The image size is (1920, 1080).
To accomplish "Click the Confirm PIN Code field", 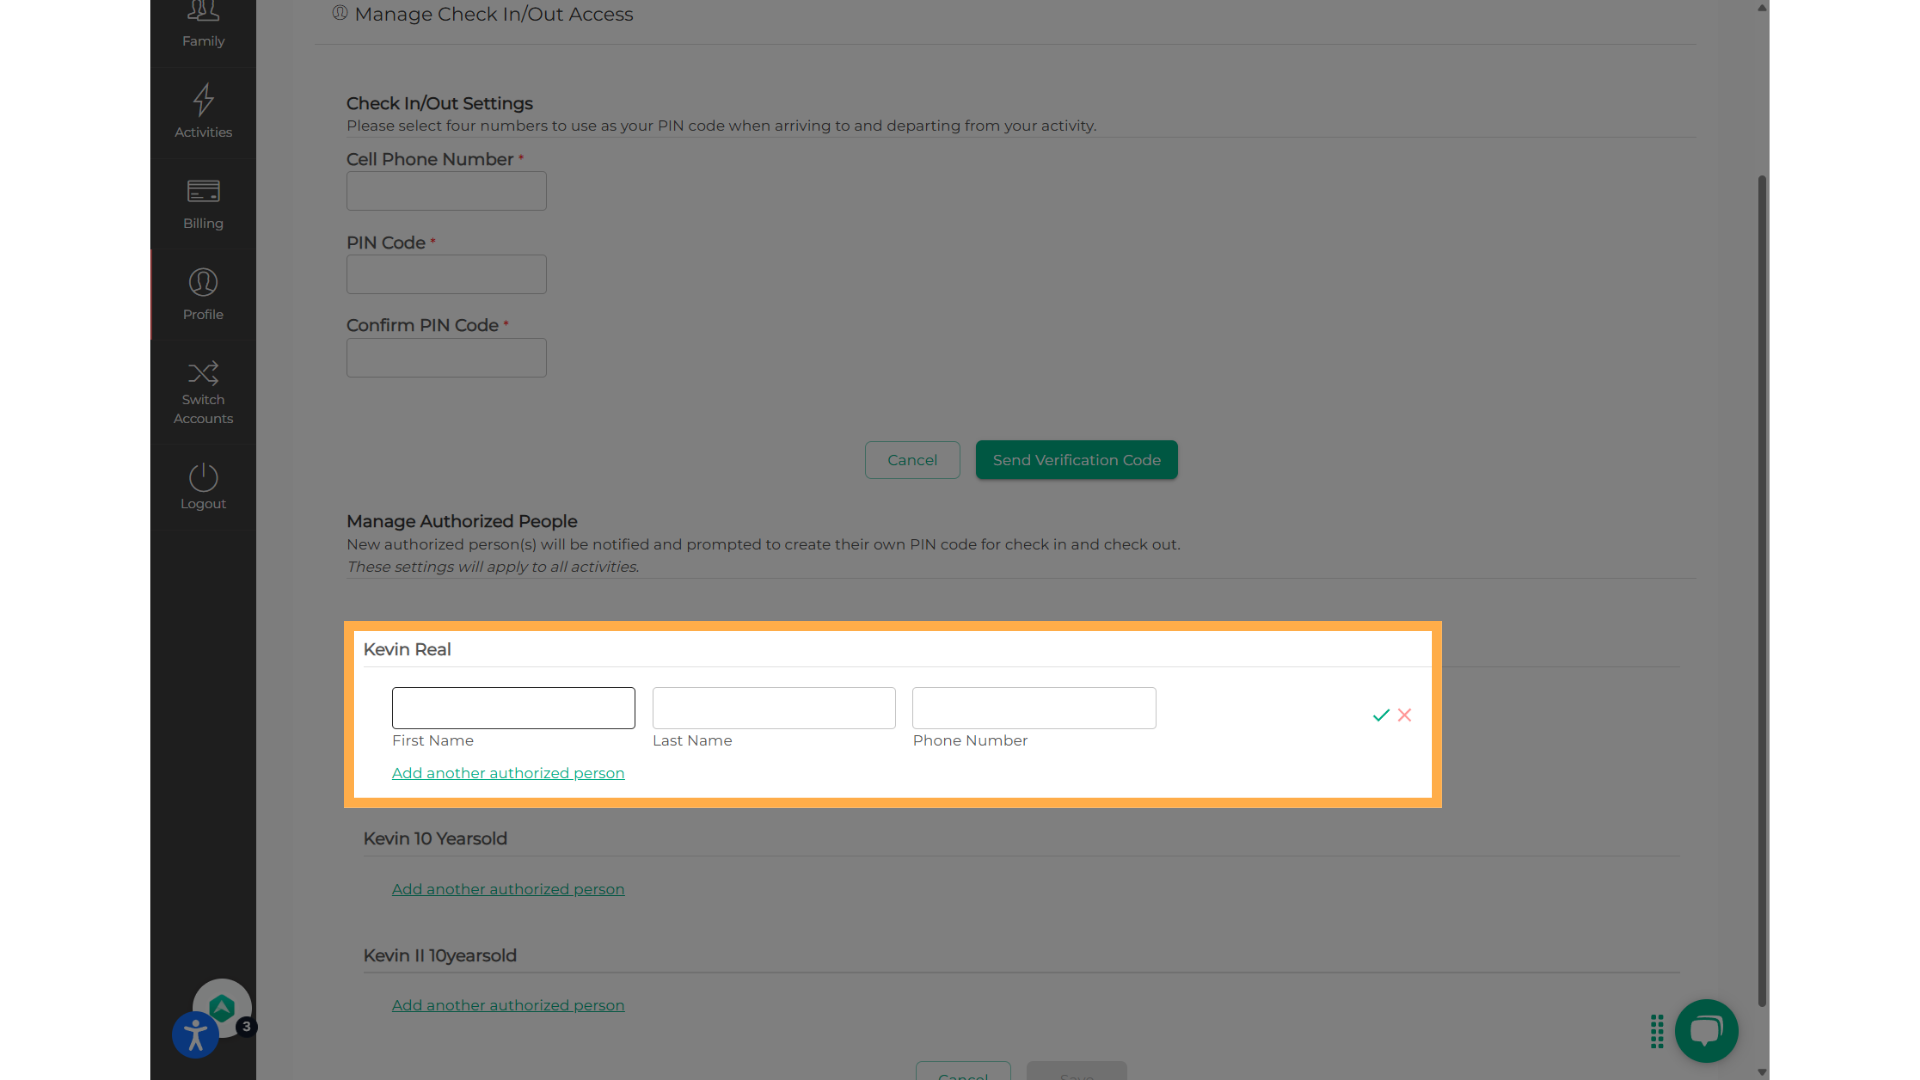I will 446,358.
